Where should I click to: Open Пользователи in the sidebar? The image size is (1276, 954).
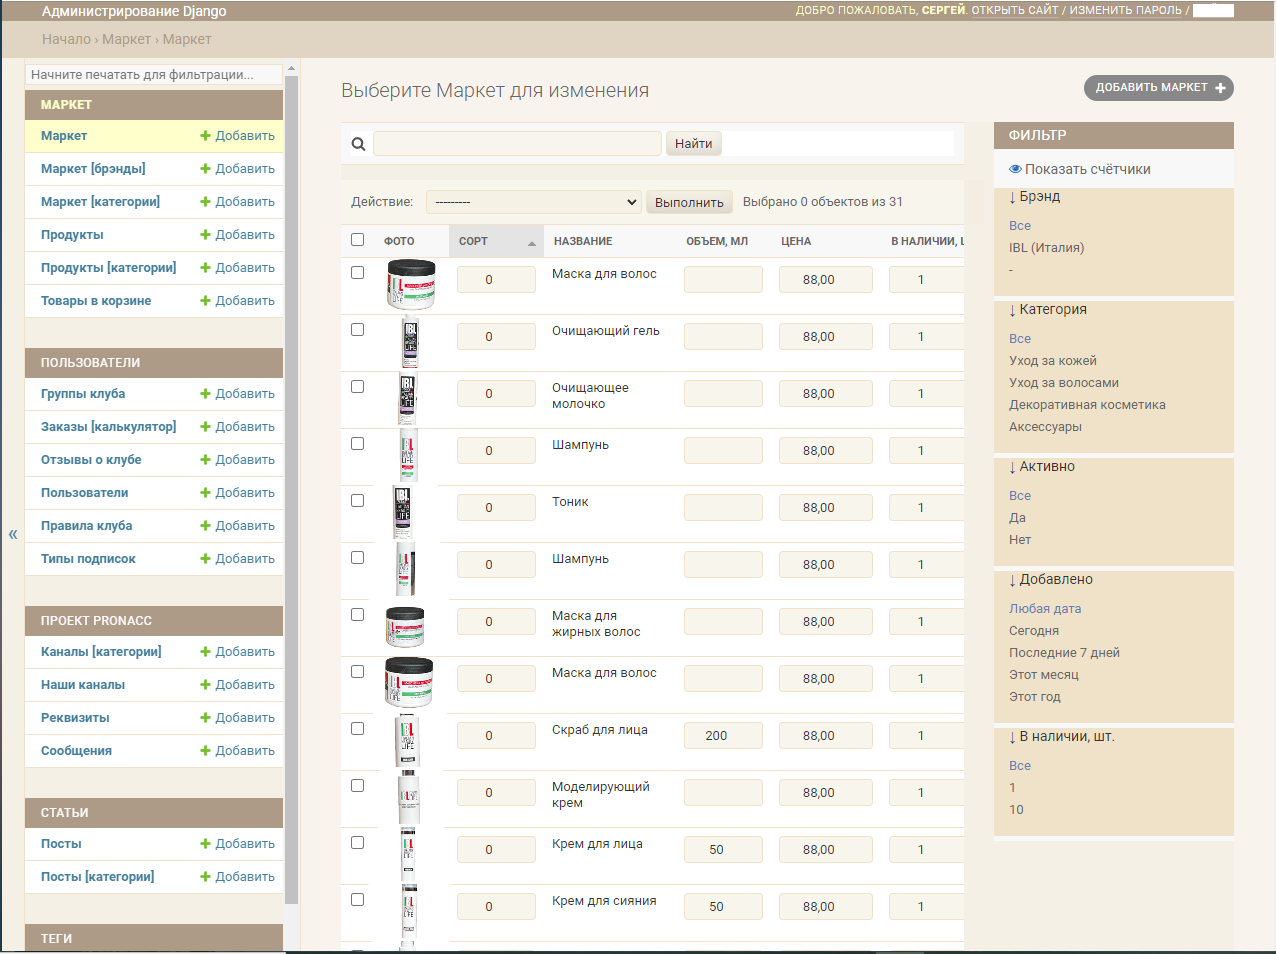[84, 493]
